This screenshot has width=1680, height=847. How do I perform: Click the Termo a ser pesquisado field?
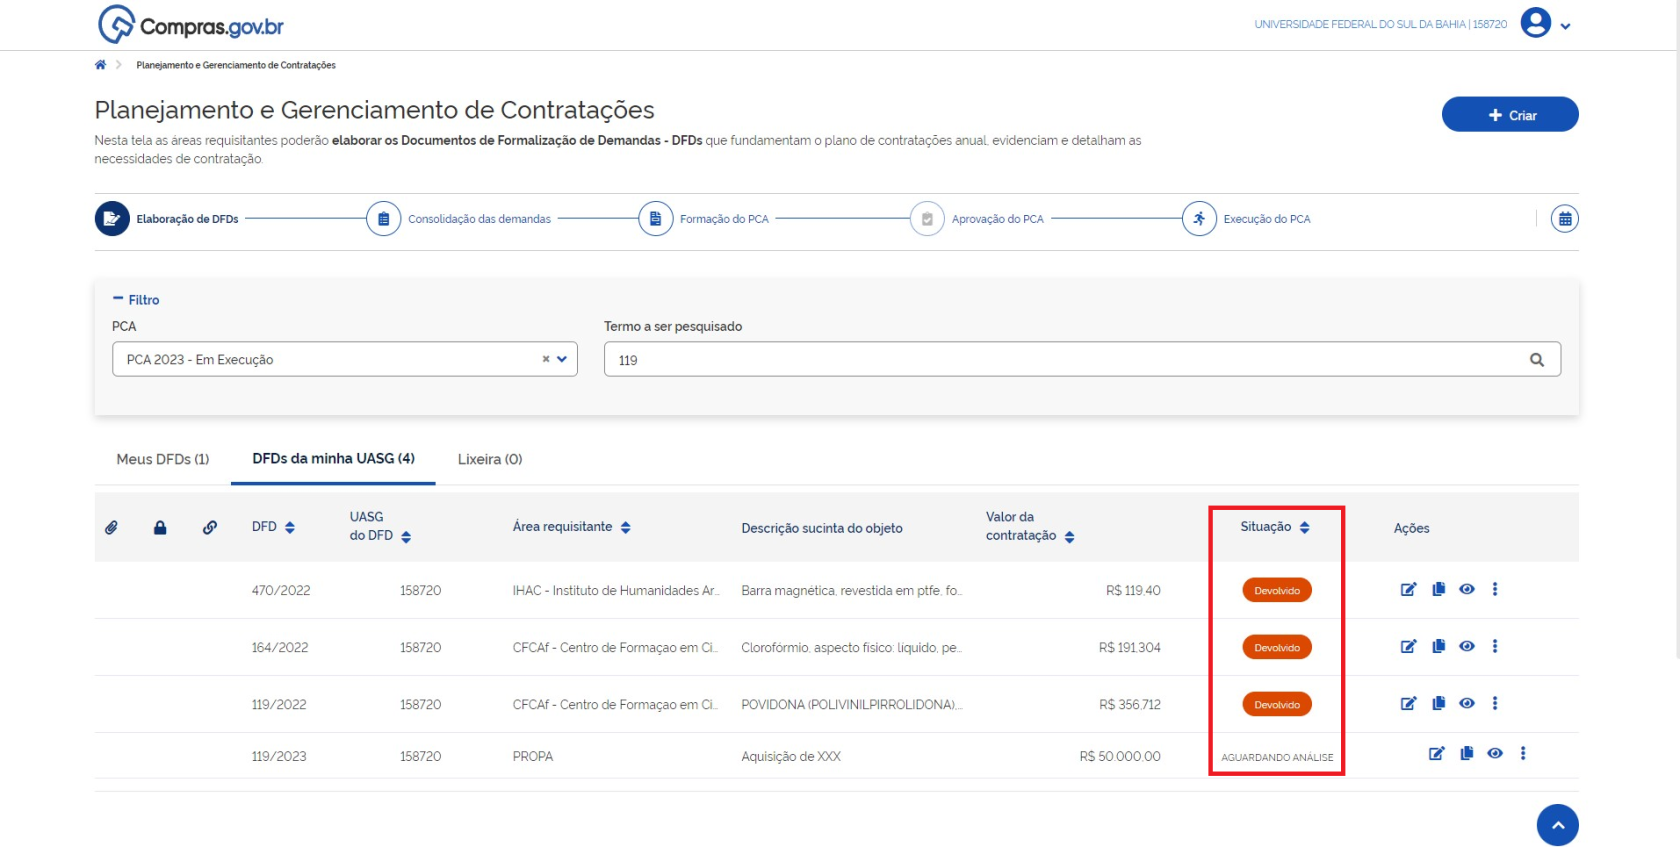(1065, 360)
